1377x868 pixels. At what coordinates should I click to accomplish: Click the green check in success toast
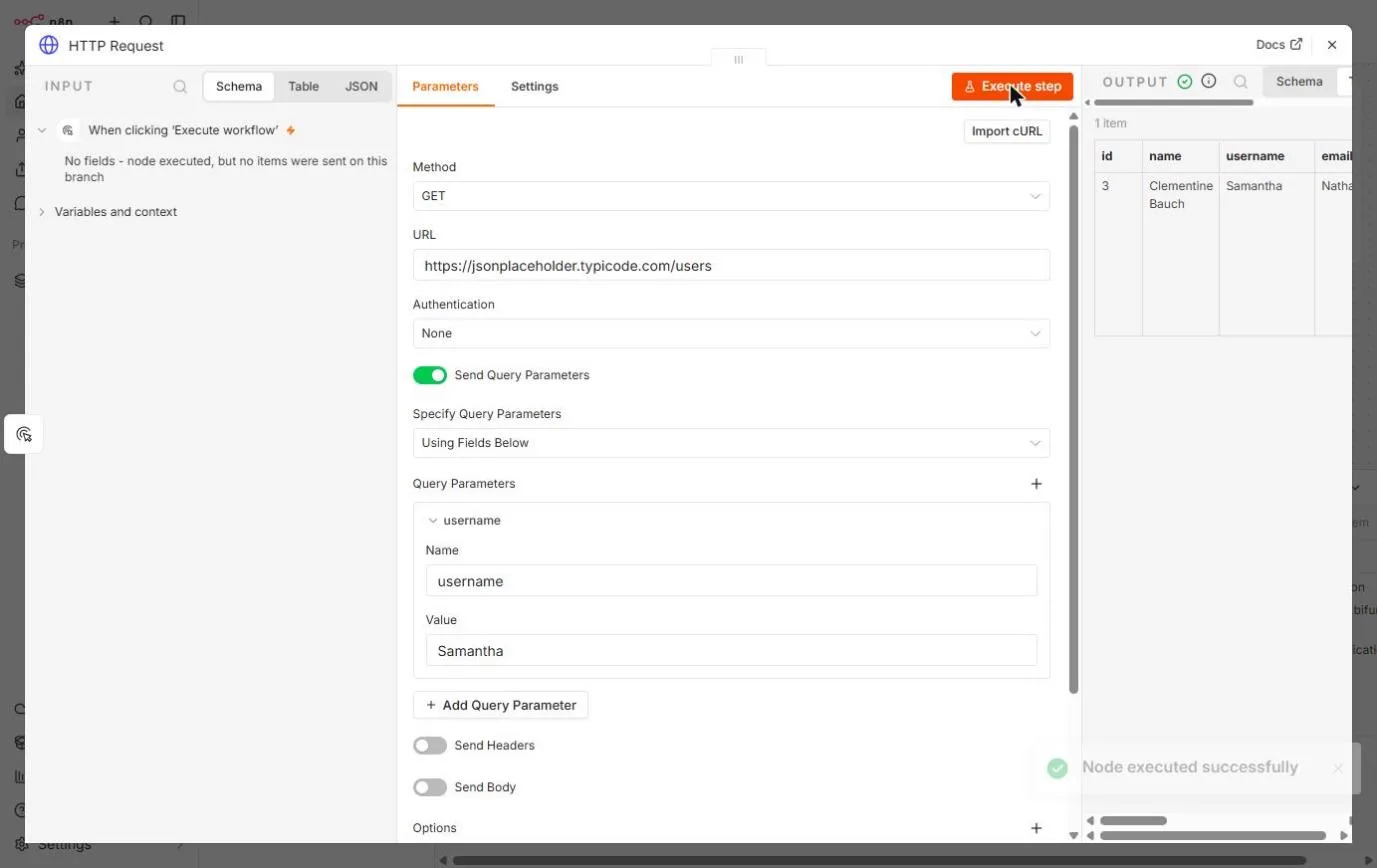point(1057,768)
